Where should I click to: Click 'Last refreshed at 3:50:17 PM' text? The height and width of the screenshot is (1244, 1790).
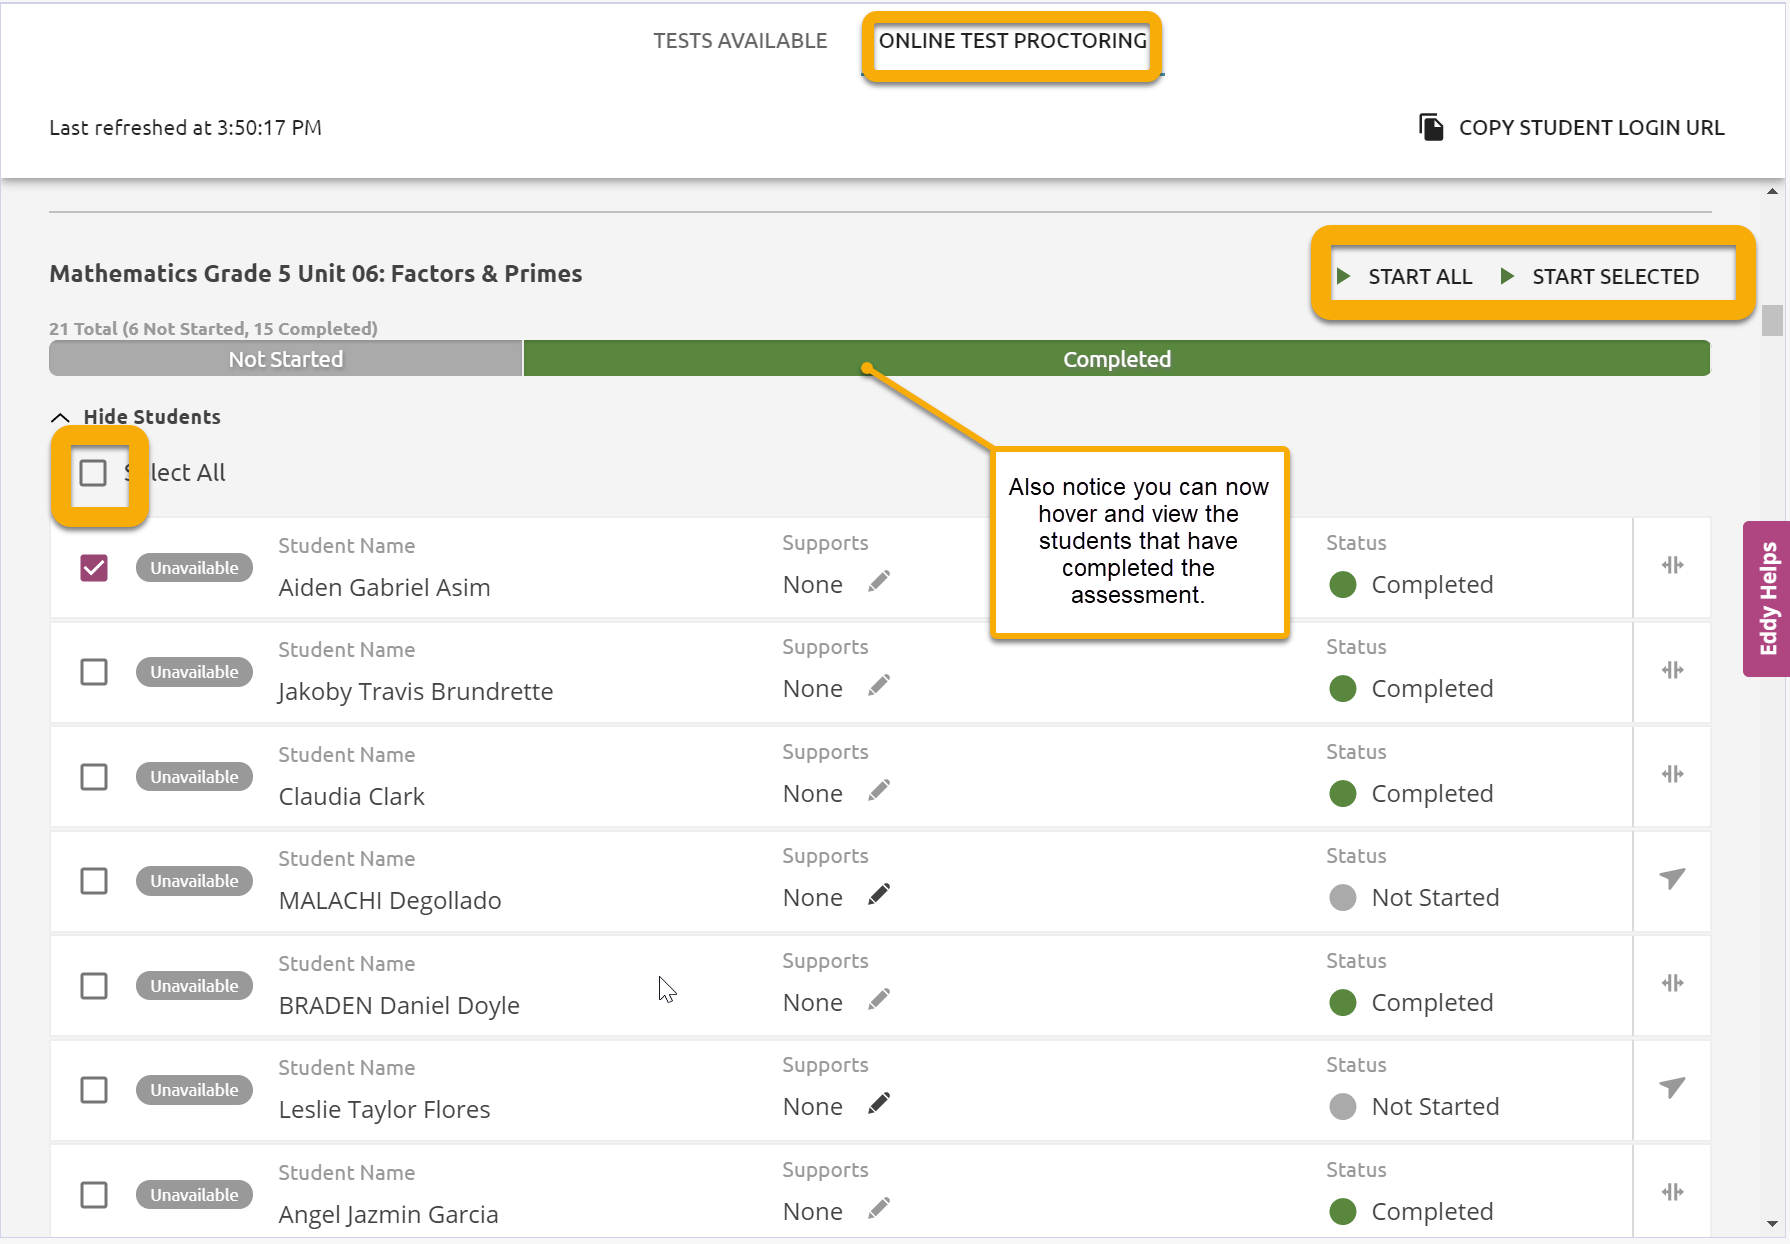[x=185, y=128]
